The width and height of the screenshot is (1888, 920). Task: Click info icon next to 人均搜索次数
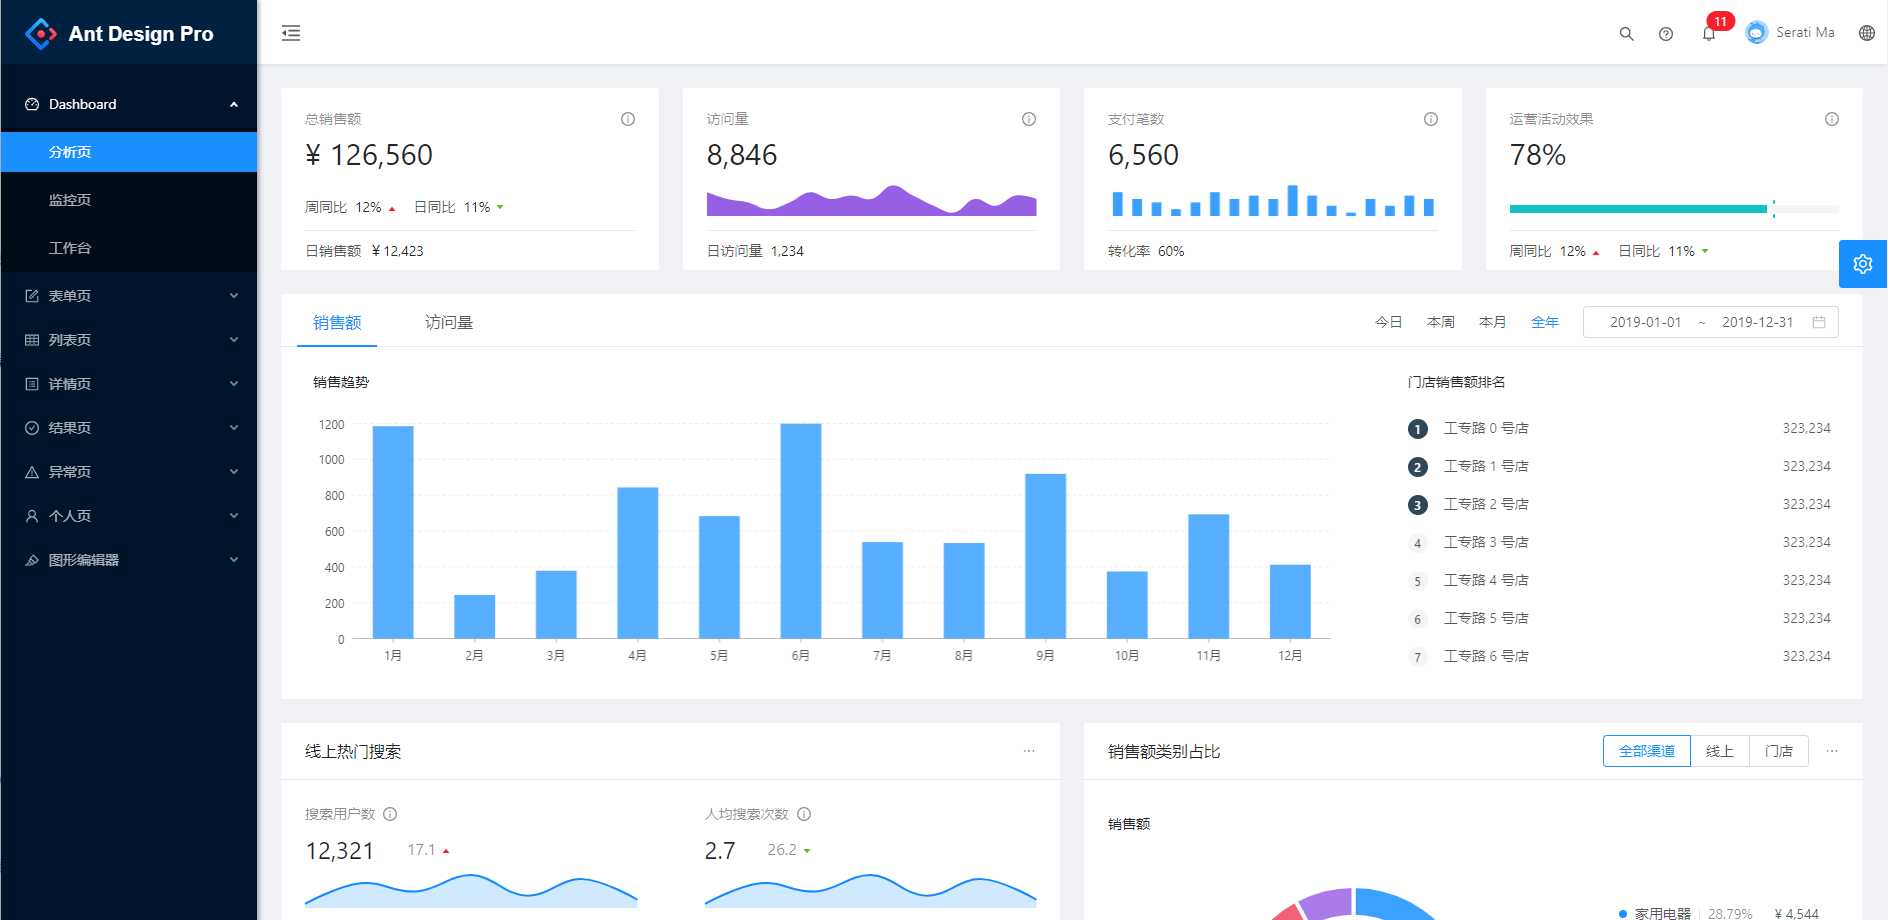pos(804,814)
